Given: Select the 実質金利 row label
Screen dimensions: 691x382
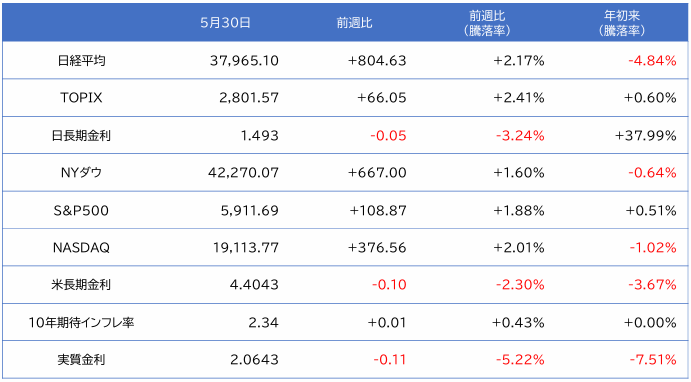Looking at the screenshot, I should [x=82, y=360].
